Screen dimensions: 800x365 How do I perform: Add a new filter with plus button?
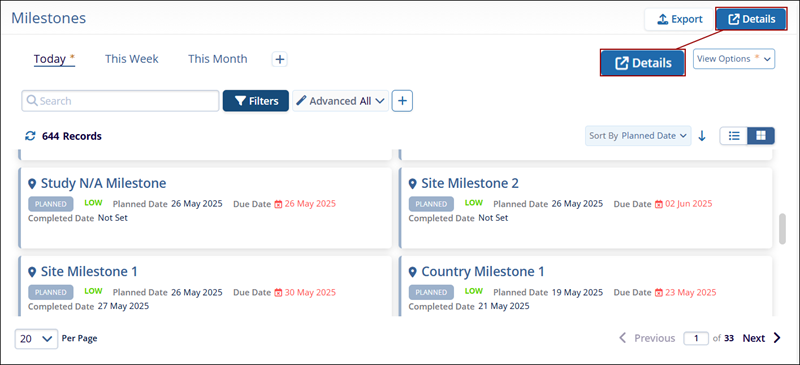click(x=402, y=101)
